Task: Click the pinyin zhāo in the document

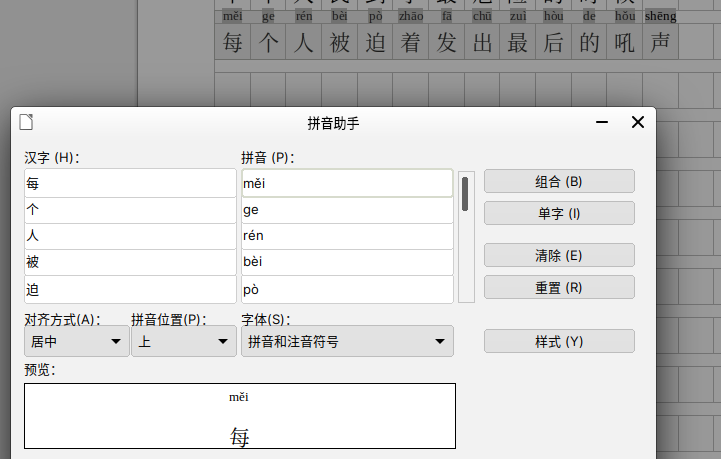Action: point(411,16)
